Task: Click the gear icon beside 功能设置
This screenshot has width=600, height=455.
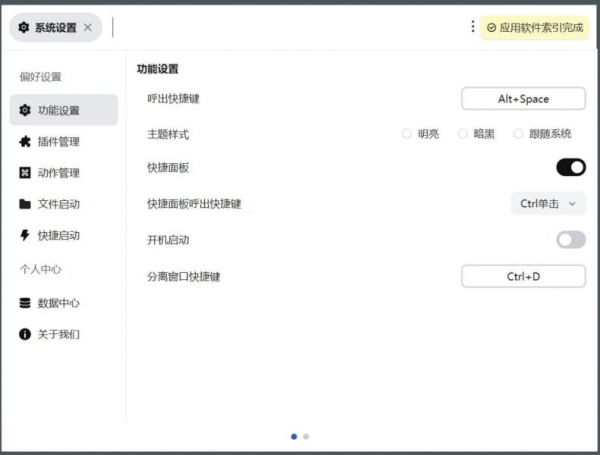Action: tap(25, 111)
